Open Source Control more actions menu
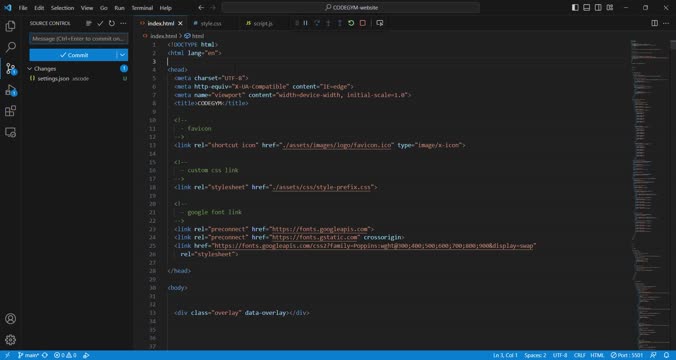The image size is (676, 360). point(123,23)
